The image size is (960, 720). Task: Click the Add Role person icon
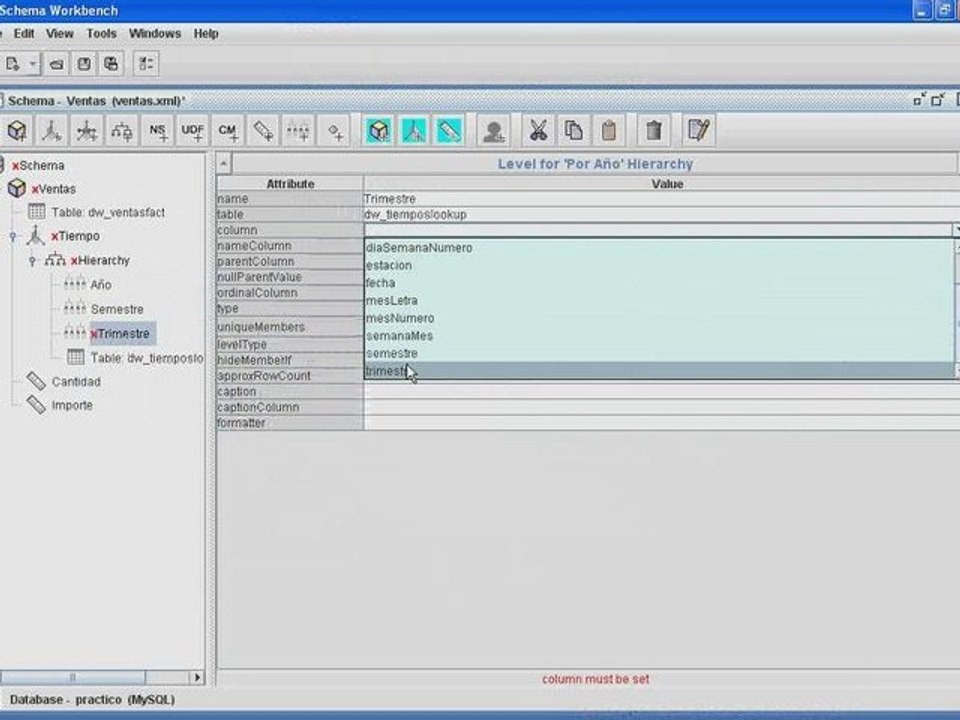pyautogui.click(x=493, y=130)
